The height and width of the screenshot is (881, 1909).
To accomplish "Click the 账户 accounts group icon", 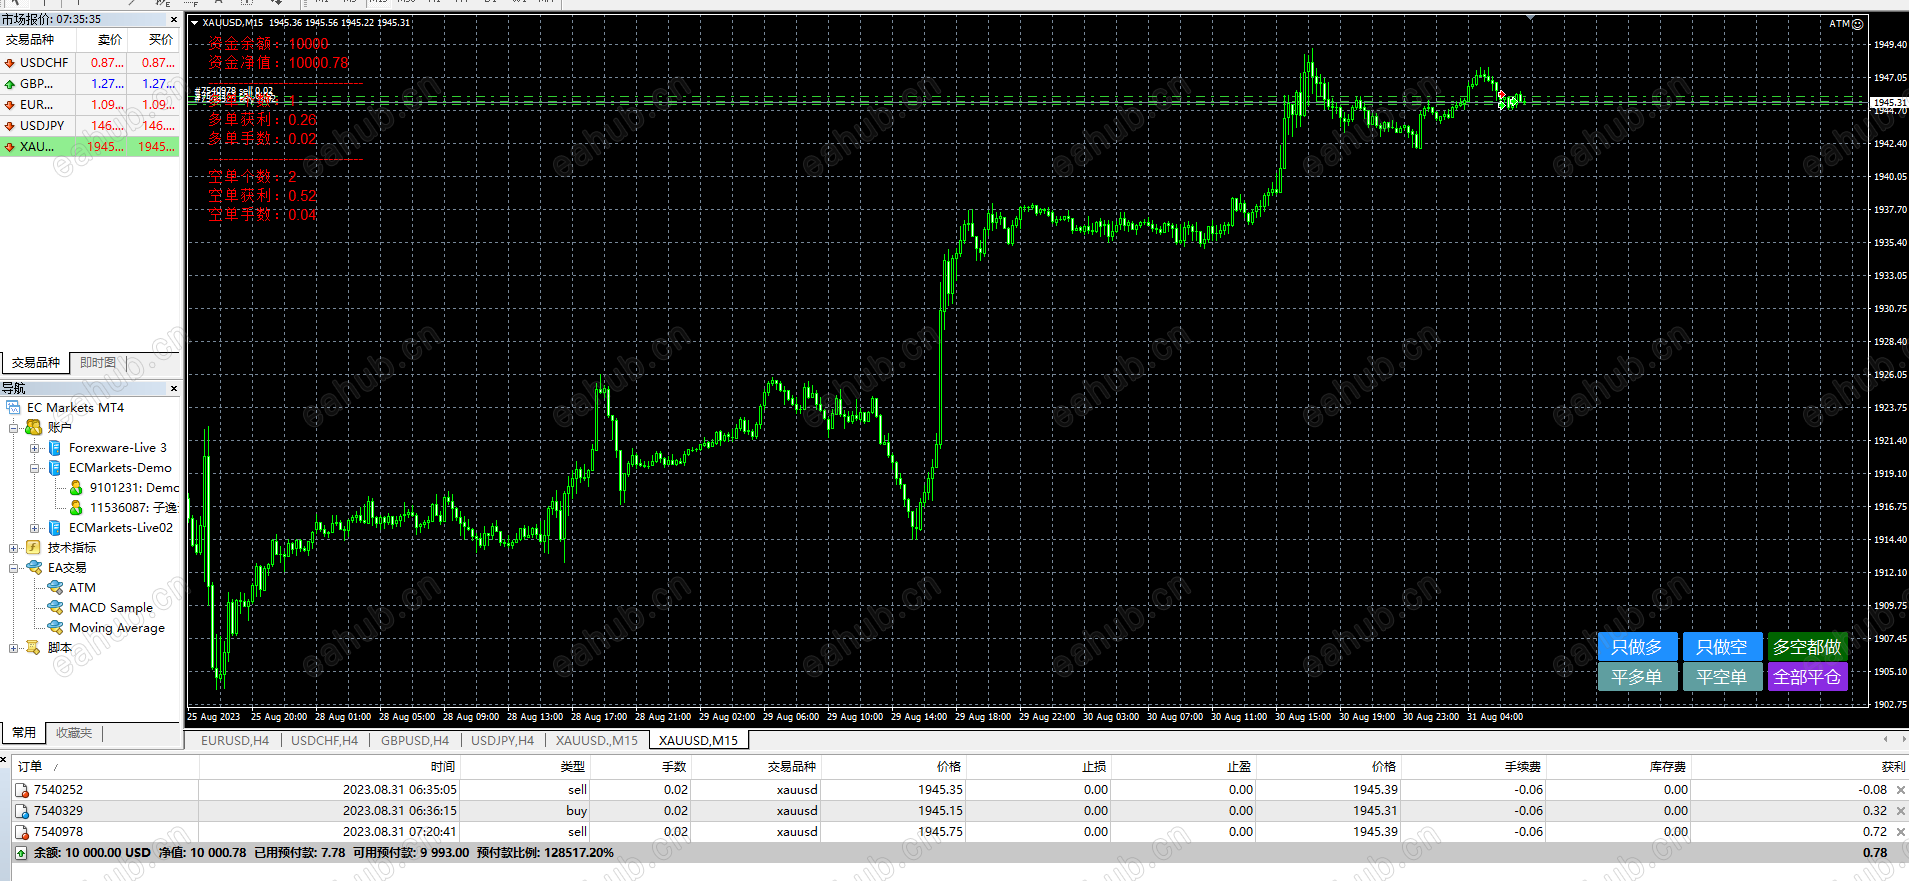I will pos(34,428).
